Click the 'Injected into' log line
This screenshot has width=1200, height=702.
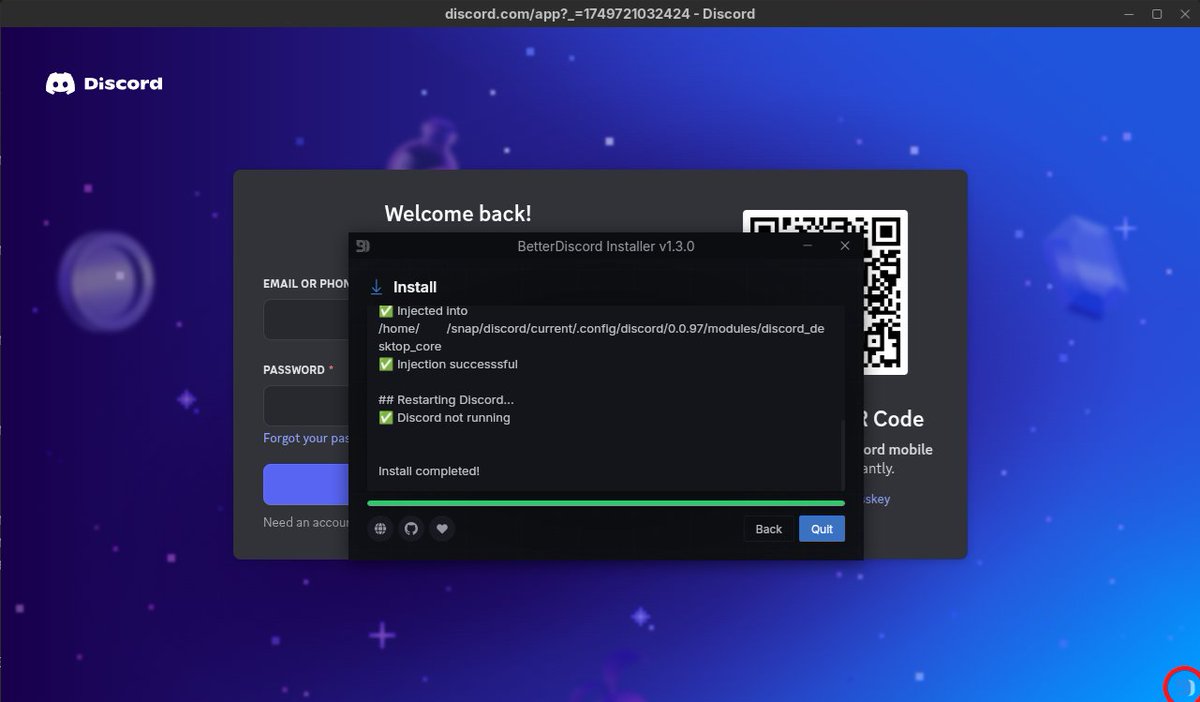pos(423,311)
